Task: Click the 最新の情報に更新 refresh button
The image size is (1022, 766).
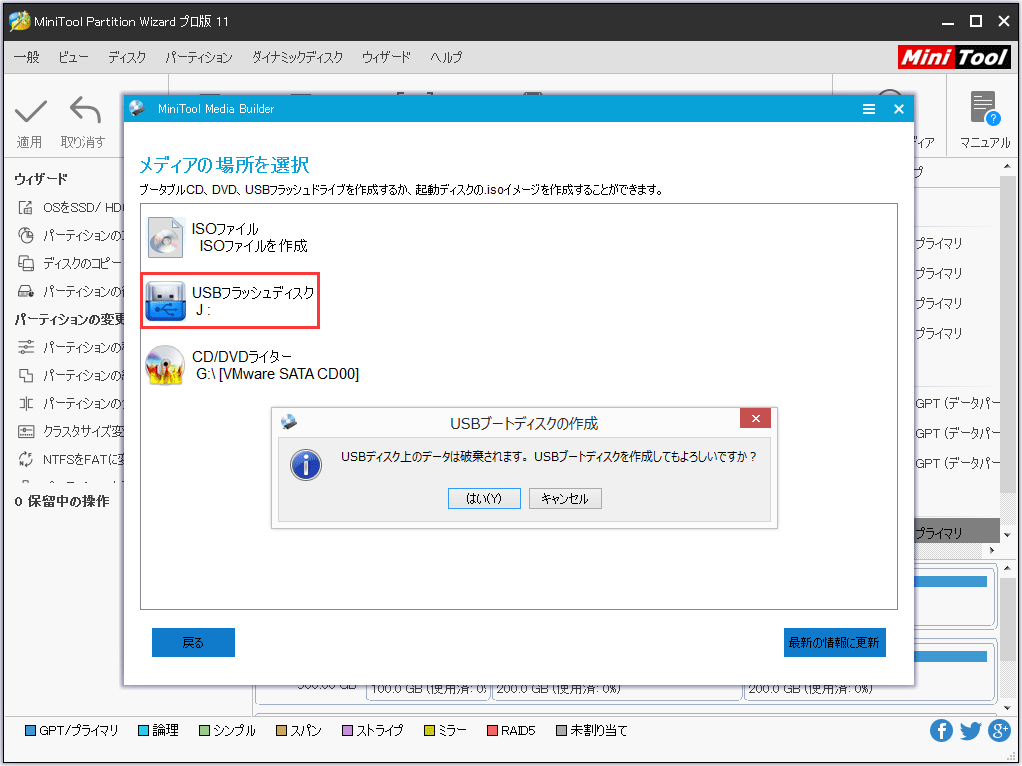Action: point(834,643)
